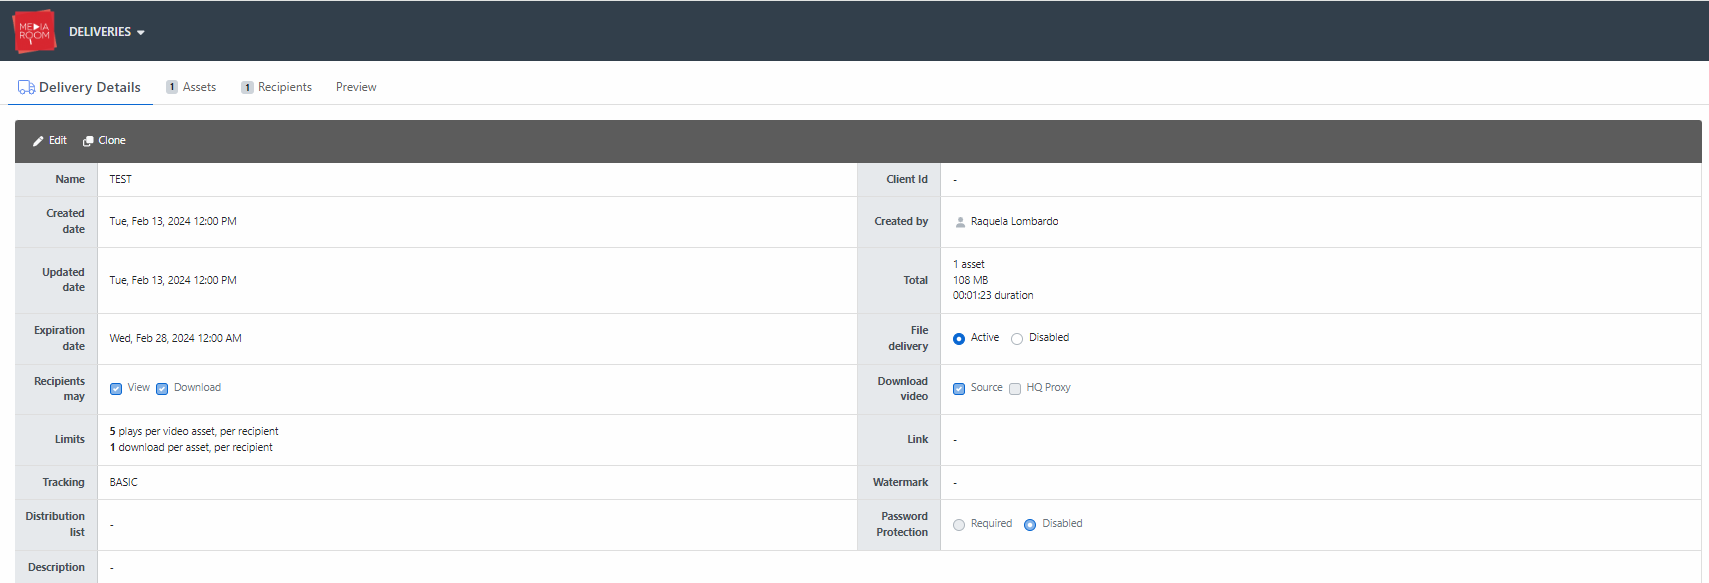Click the Media Room logo

34,31
